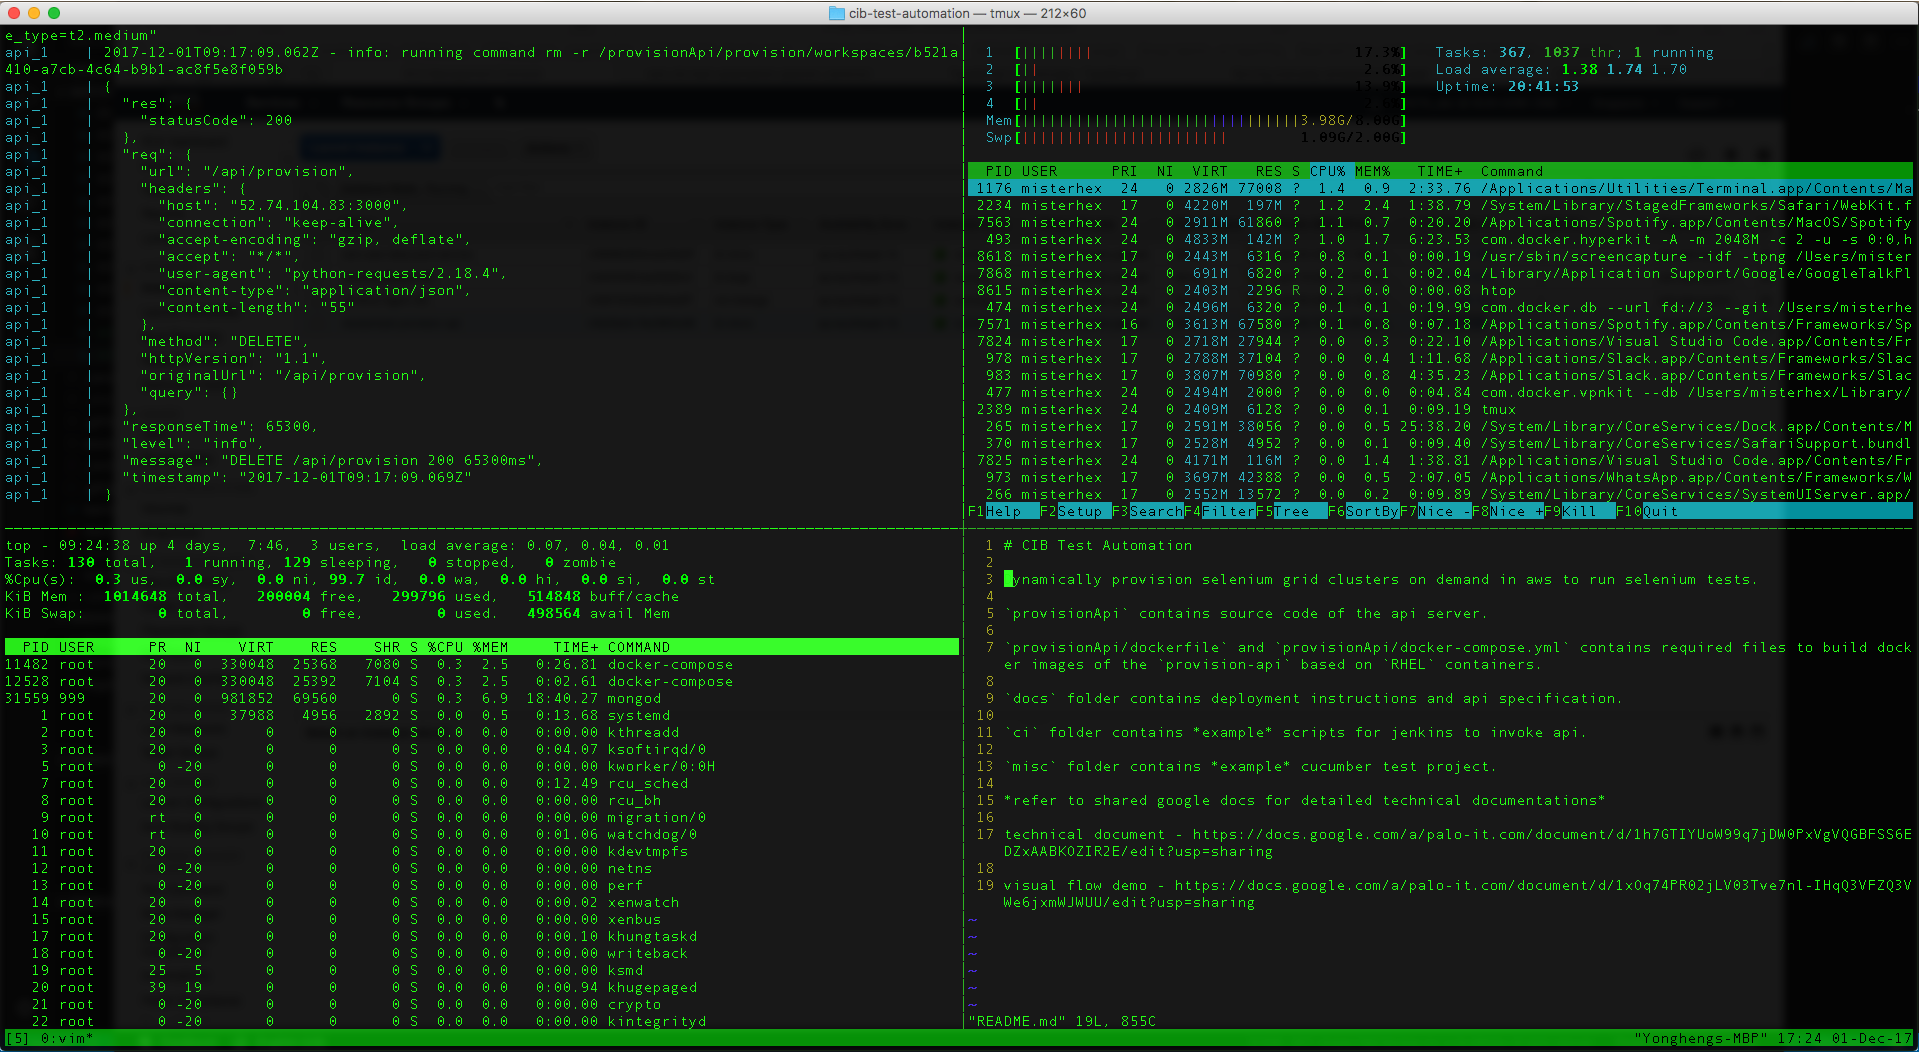Click Nice - to lower priority
Screen dimensions: 1919x1052
(x=1435, y=511)
